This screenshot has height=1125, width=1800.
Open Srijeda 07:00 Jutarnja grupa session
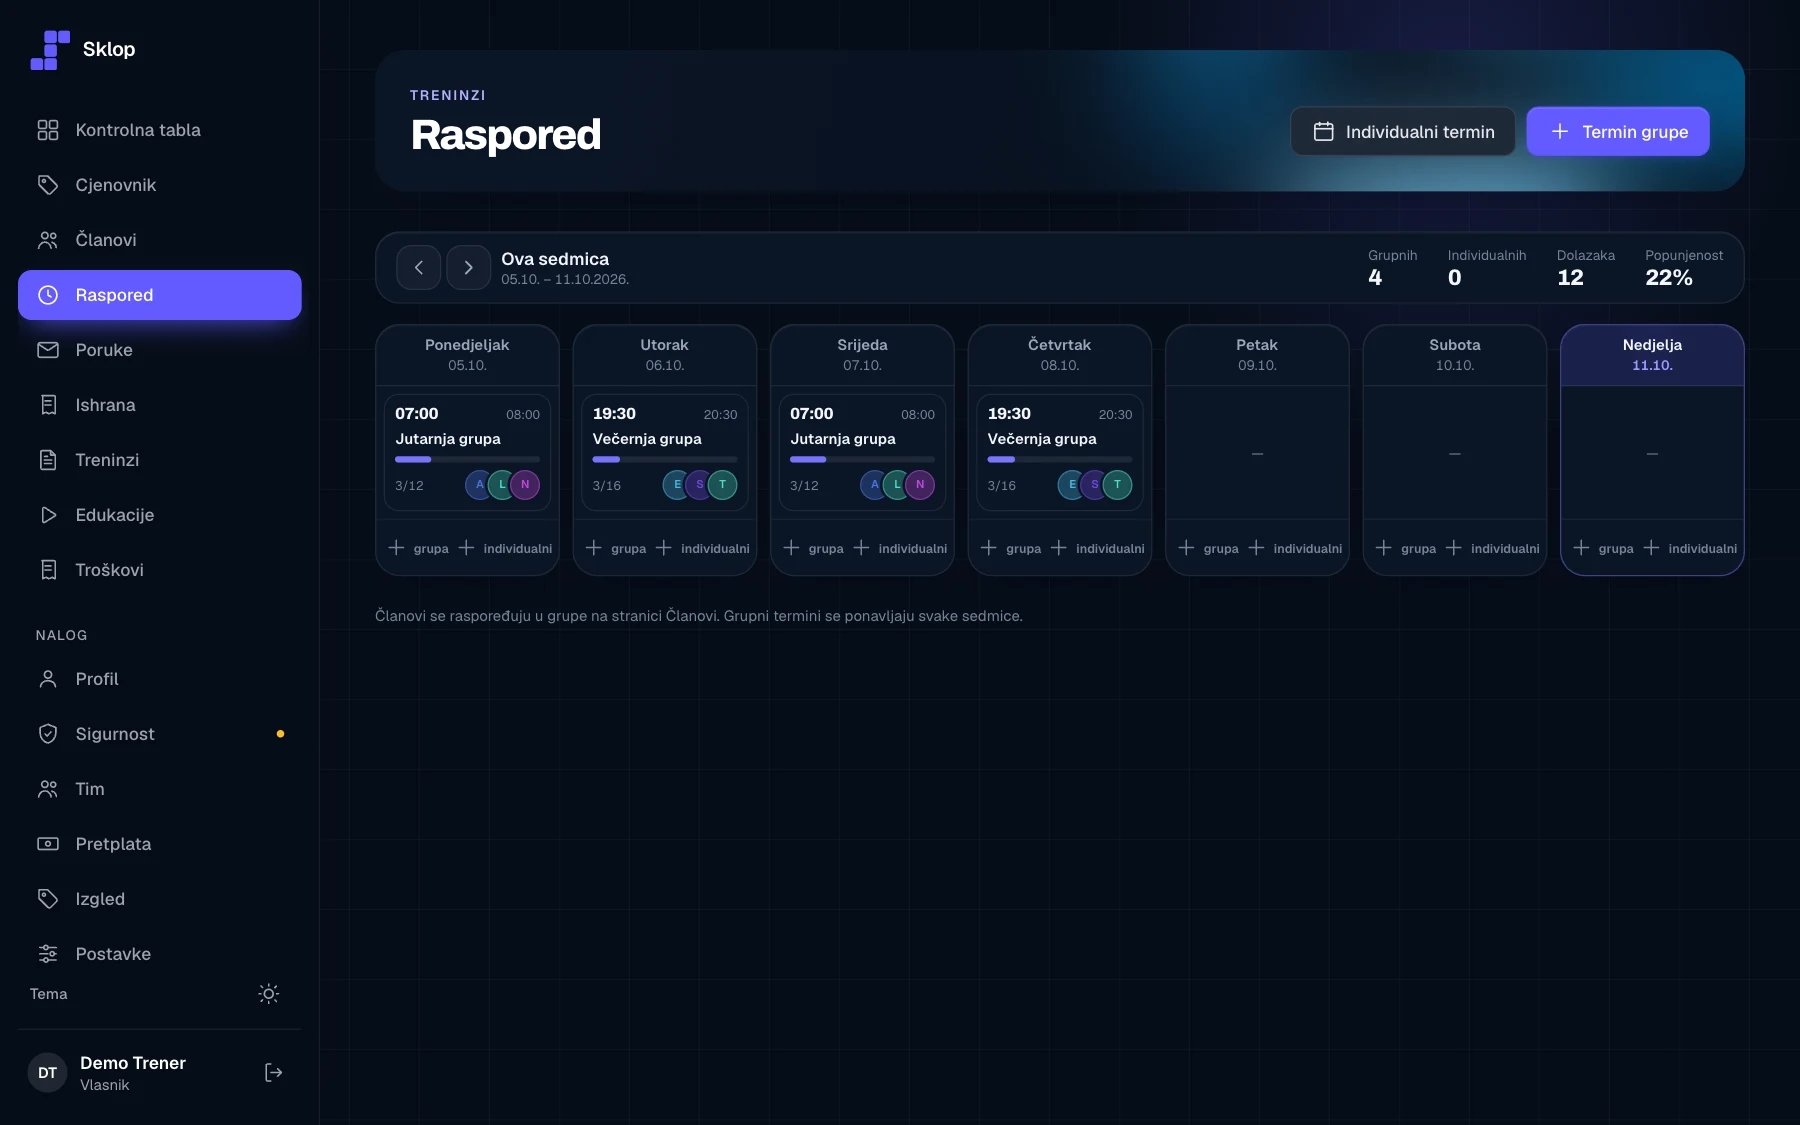point(862,452)
